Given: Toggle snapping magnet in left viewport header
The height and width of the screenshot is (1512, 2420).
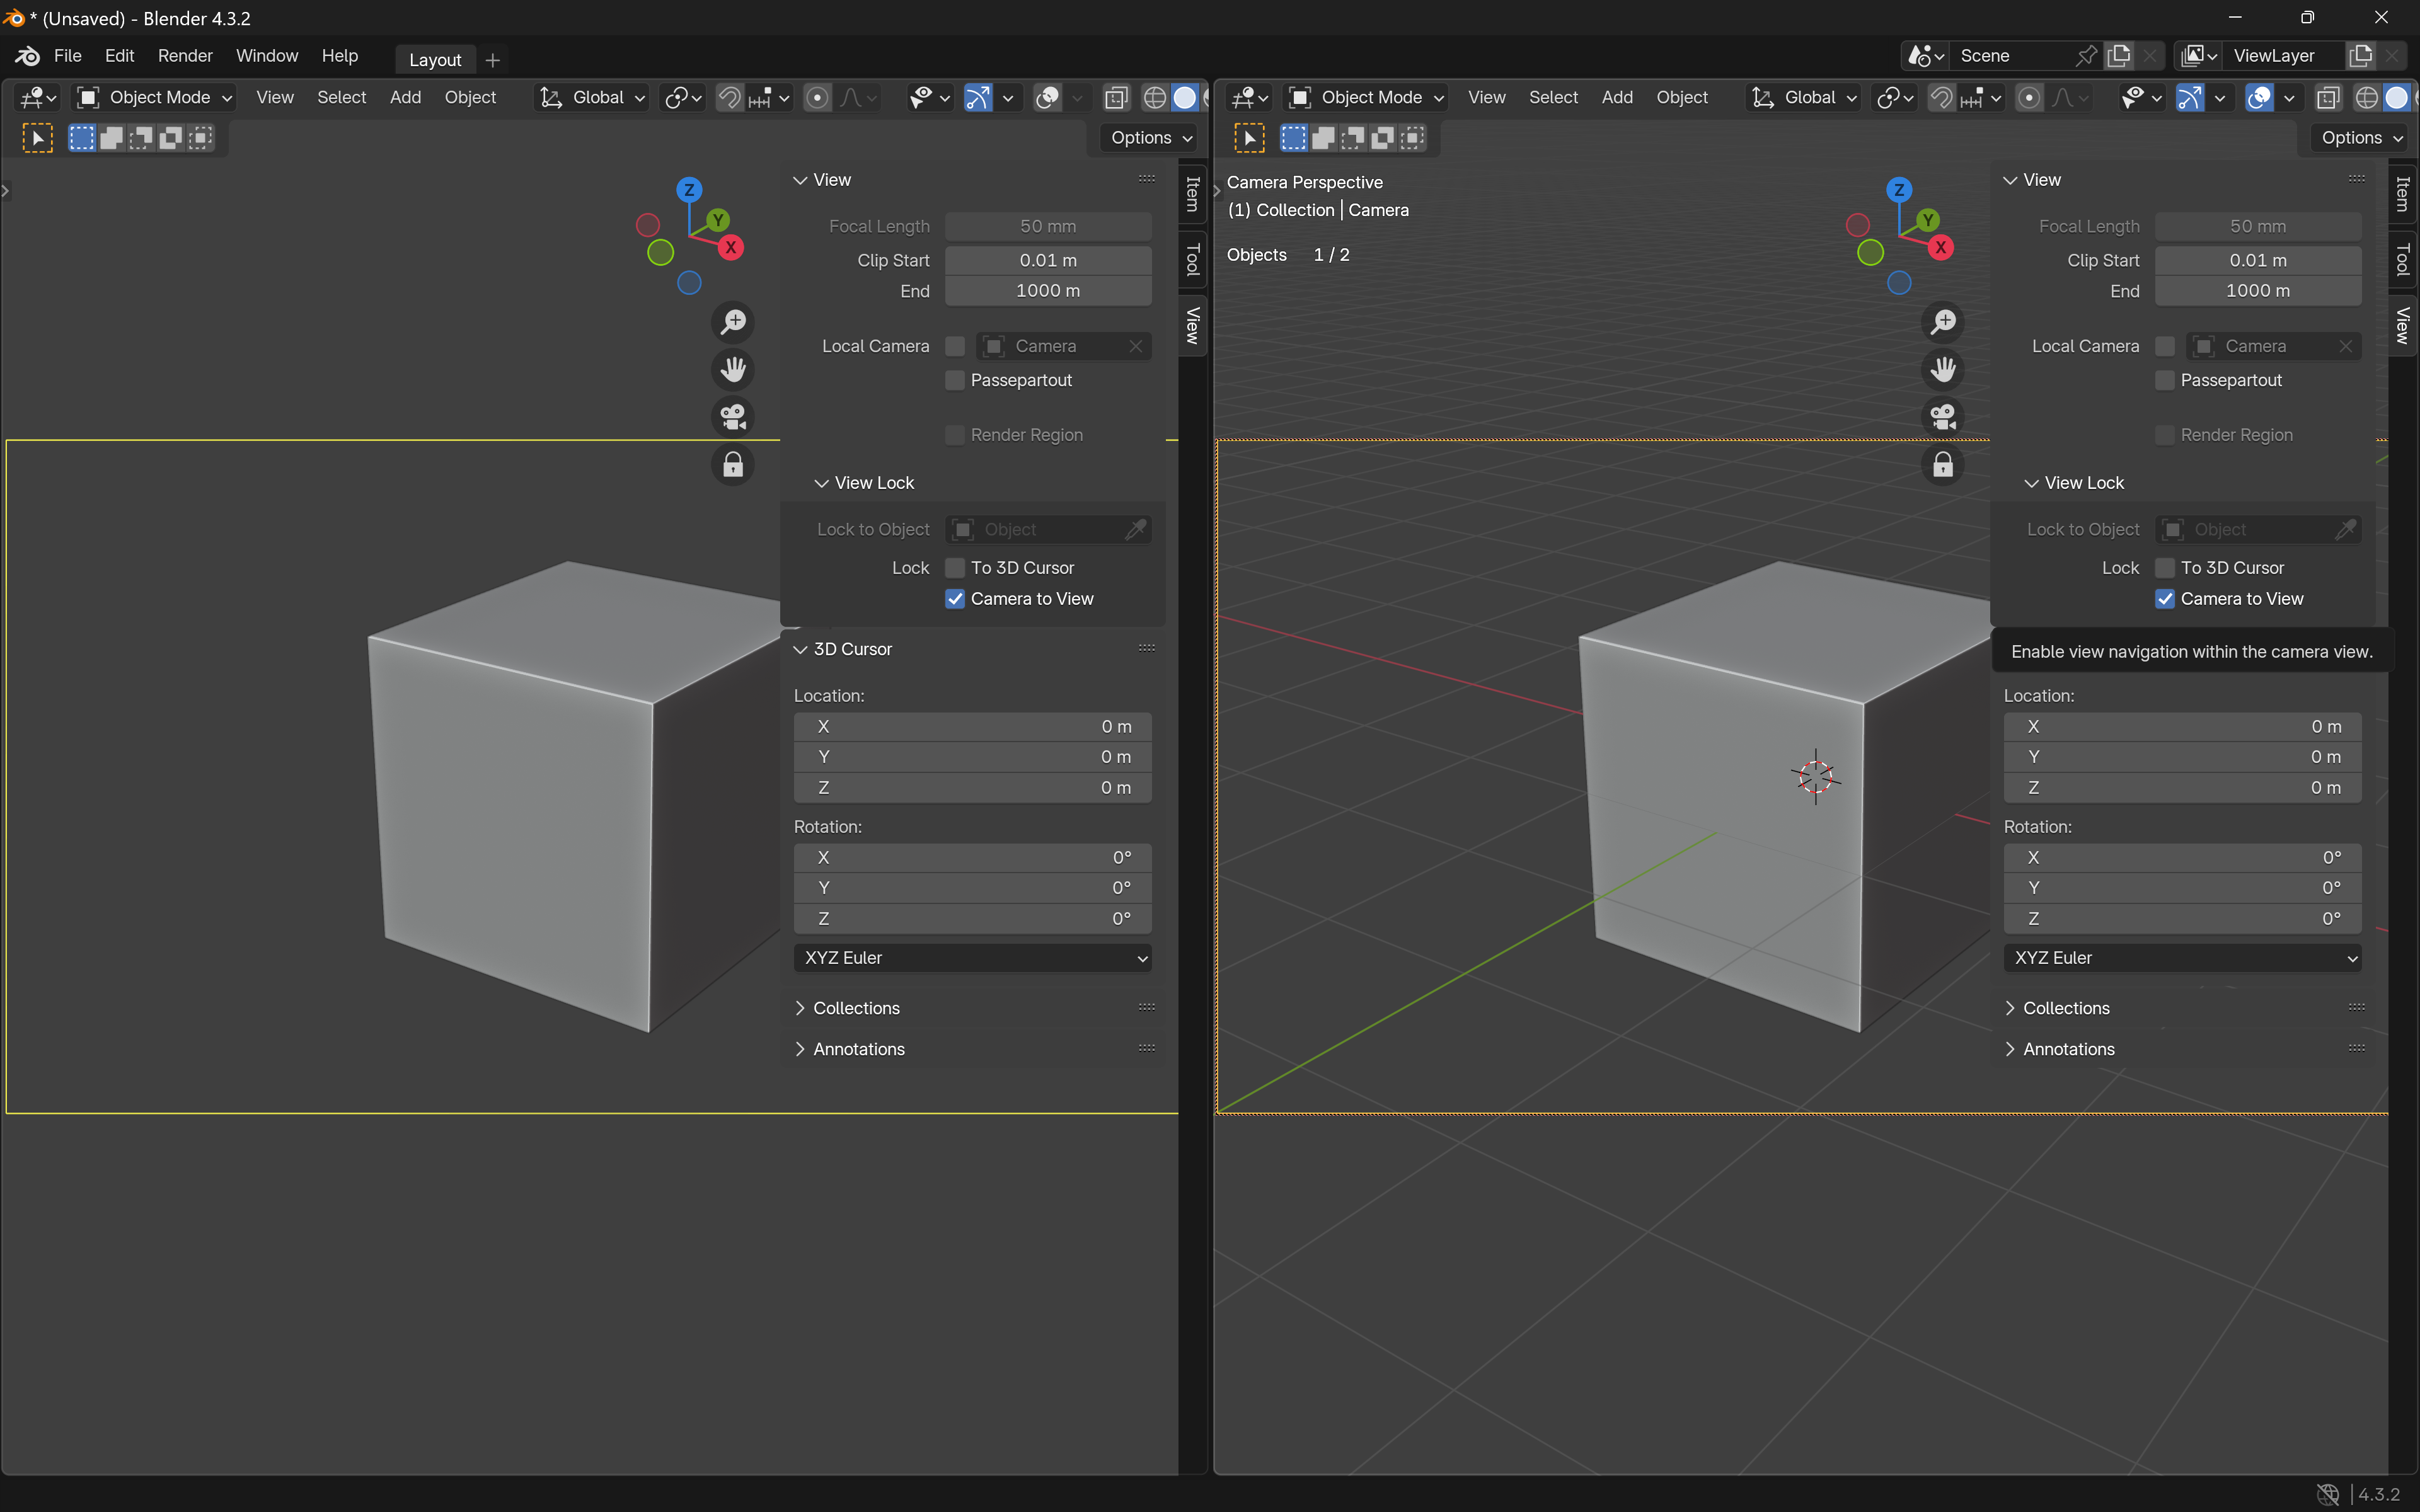Looking at the screenshot, I should click(x=730, y=97).
